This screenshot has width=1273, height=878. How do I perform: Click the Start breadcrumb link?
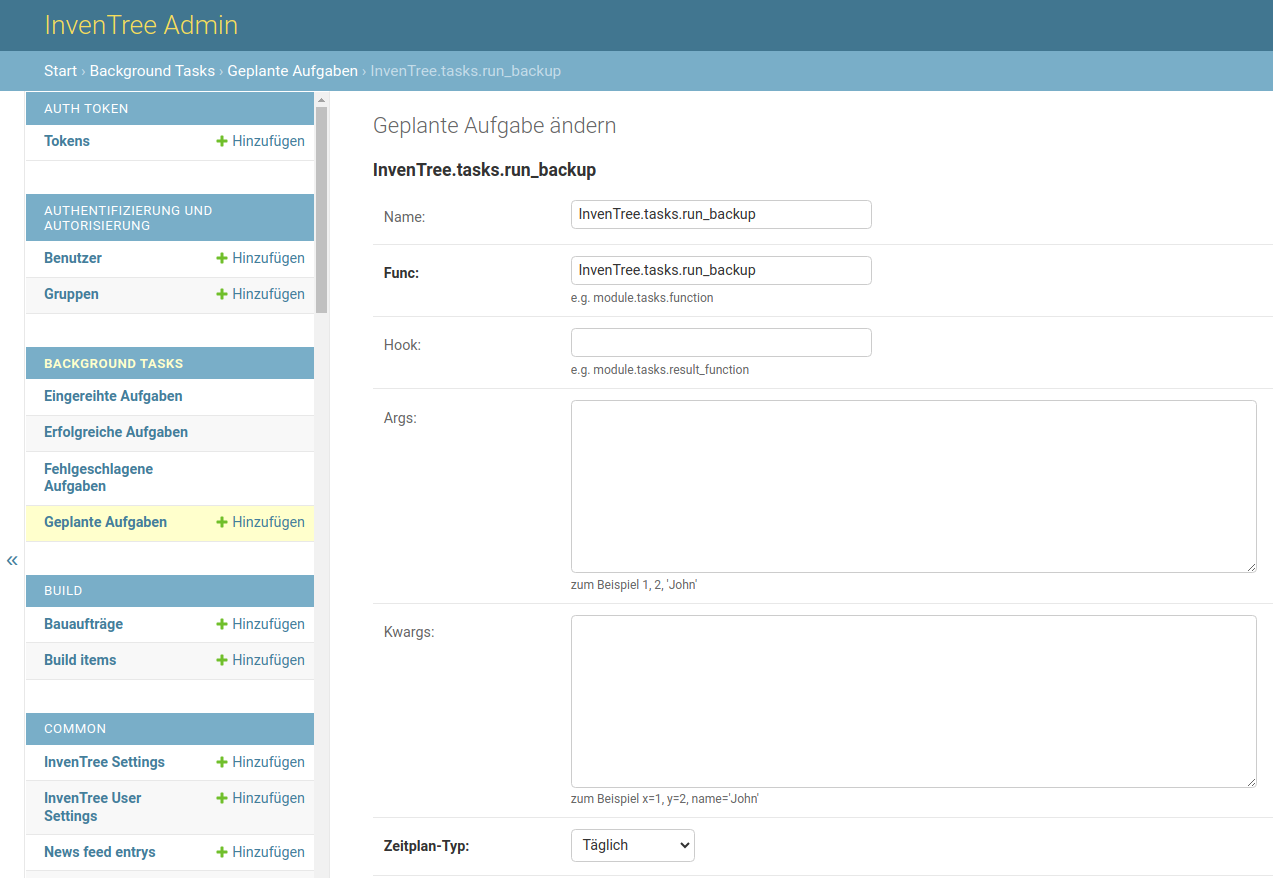(x=60, y=71)
